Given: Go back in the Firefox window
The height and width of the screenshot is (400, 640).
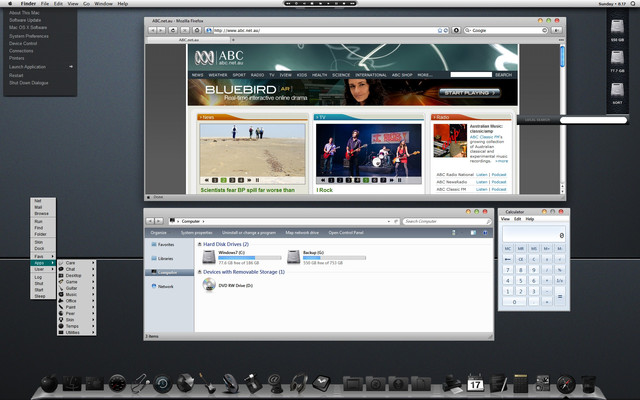Looking at the screenshot, I should point(152,30).
